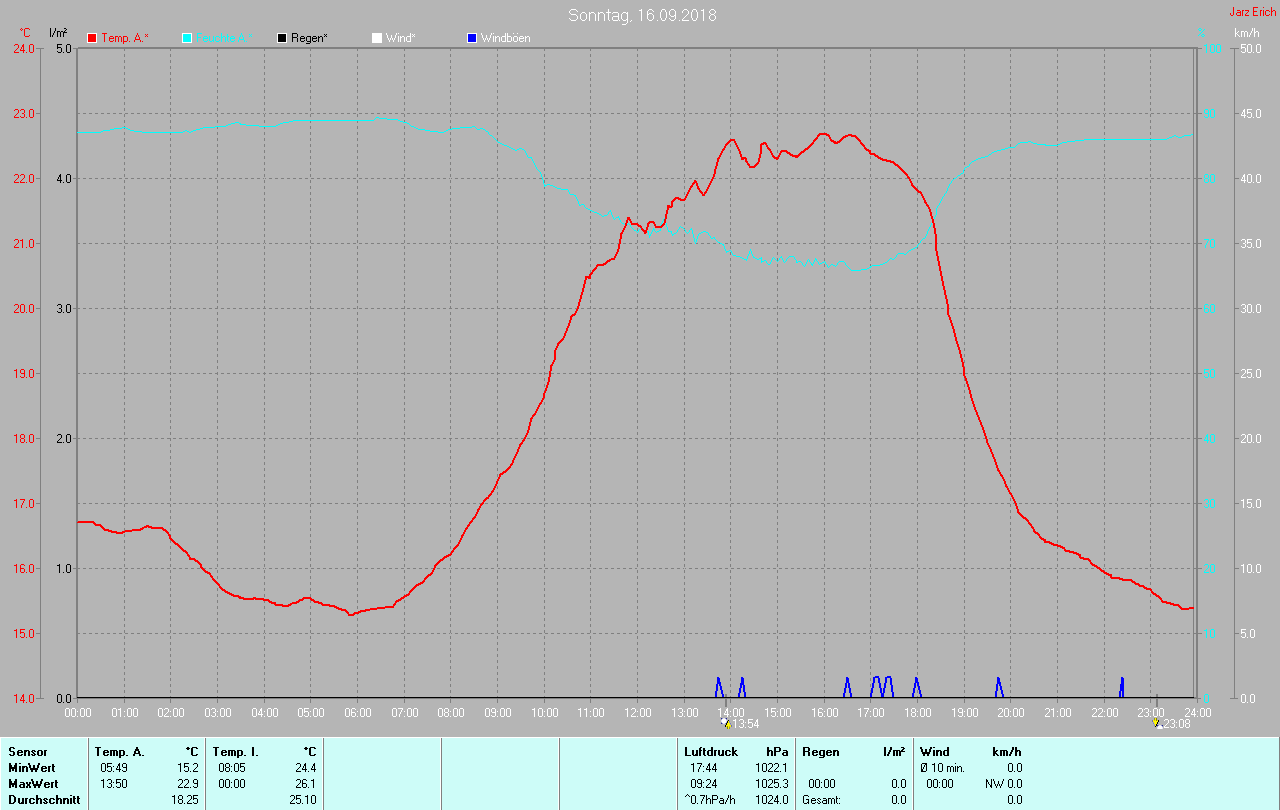Select the Temp. A. column header
The height and width of the screenshot is (810, 1280).
[x=119, y=751]
